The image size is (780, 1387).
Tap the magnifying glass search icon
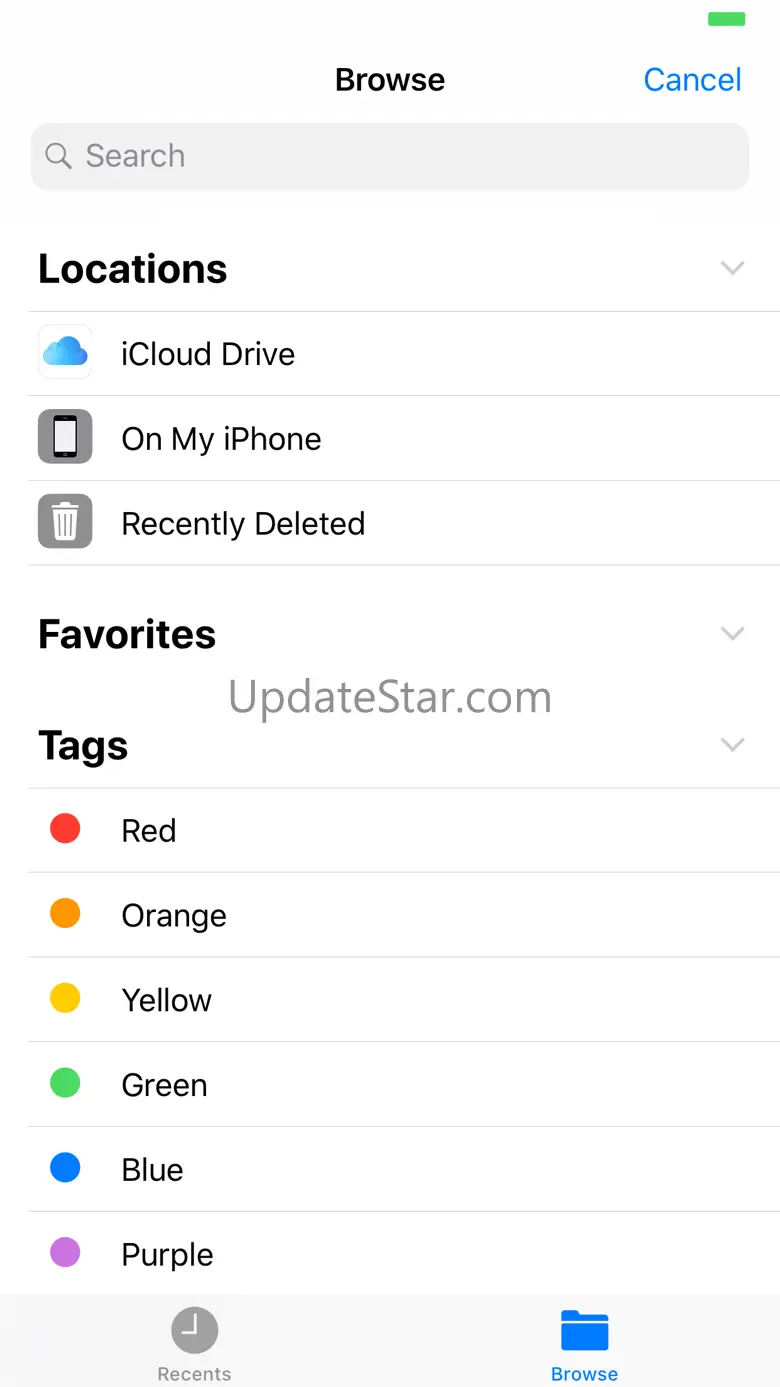click(59, 156)
